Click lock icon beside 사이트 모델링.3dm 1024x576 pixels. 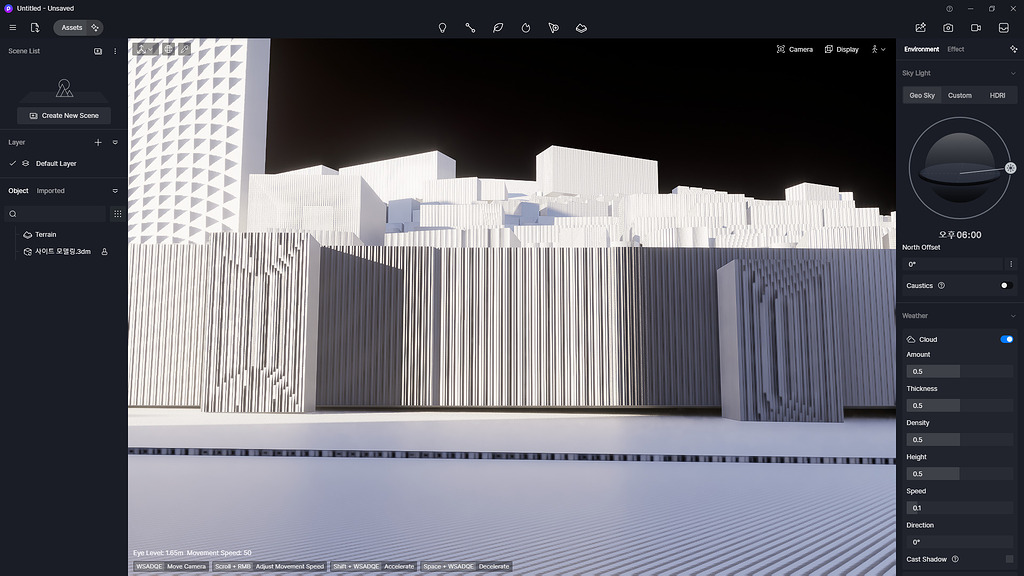click(104, 251)
